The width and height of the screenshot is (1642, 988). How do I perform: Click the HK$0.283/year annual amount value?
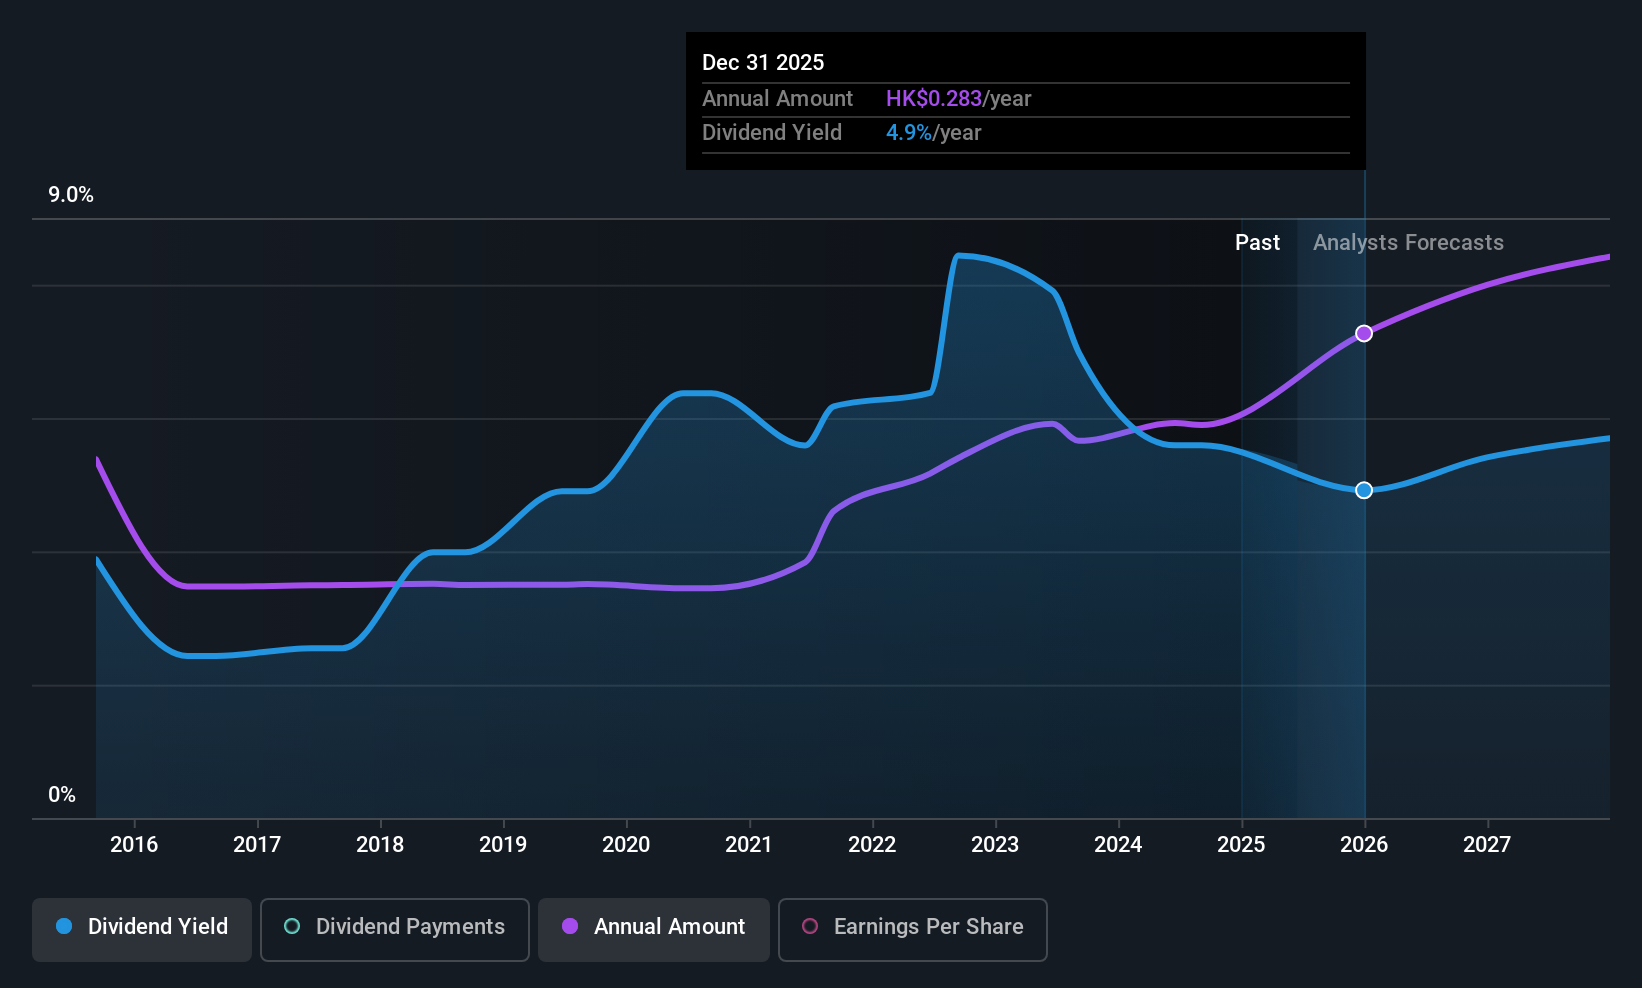(958, 99)
